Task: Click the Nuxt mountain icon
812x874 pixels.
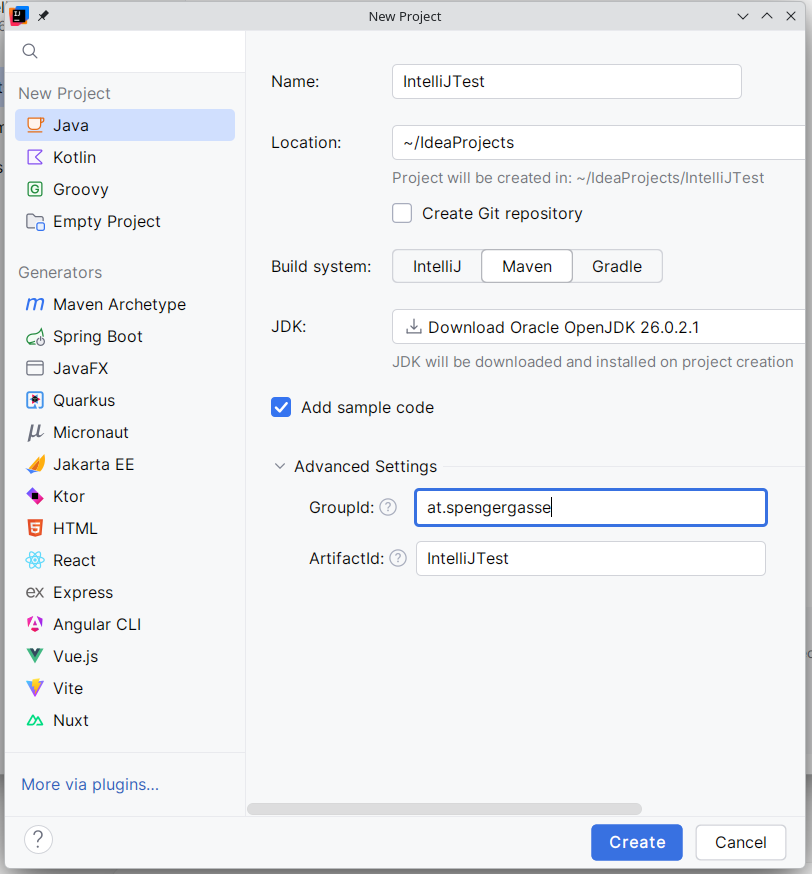Action: (35, 720)
